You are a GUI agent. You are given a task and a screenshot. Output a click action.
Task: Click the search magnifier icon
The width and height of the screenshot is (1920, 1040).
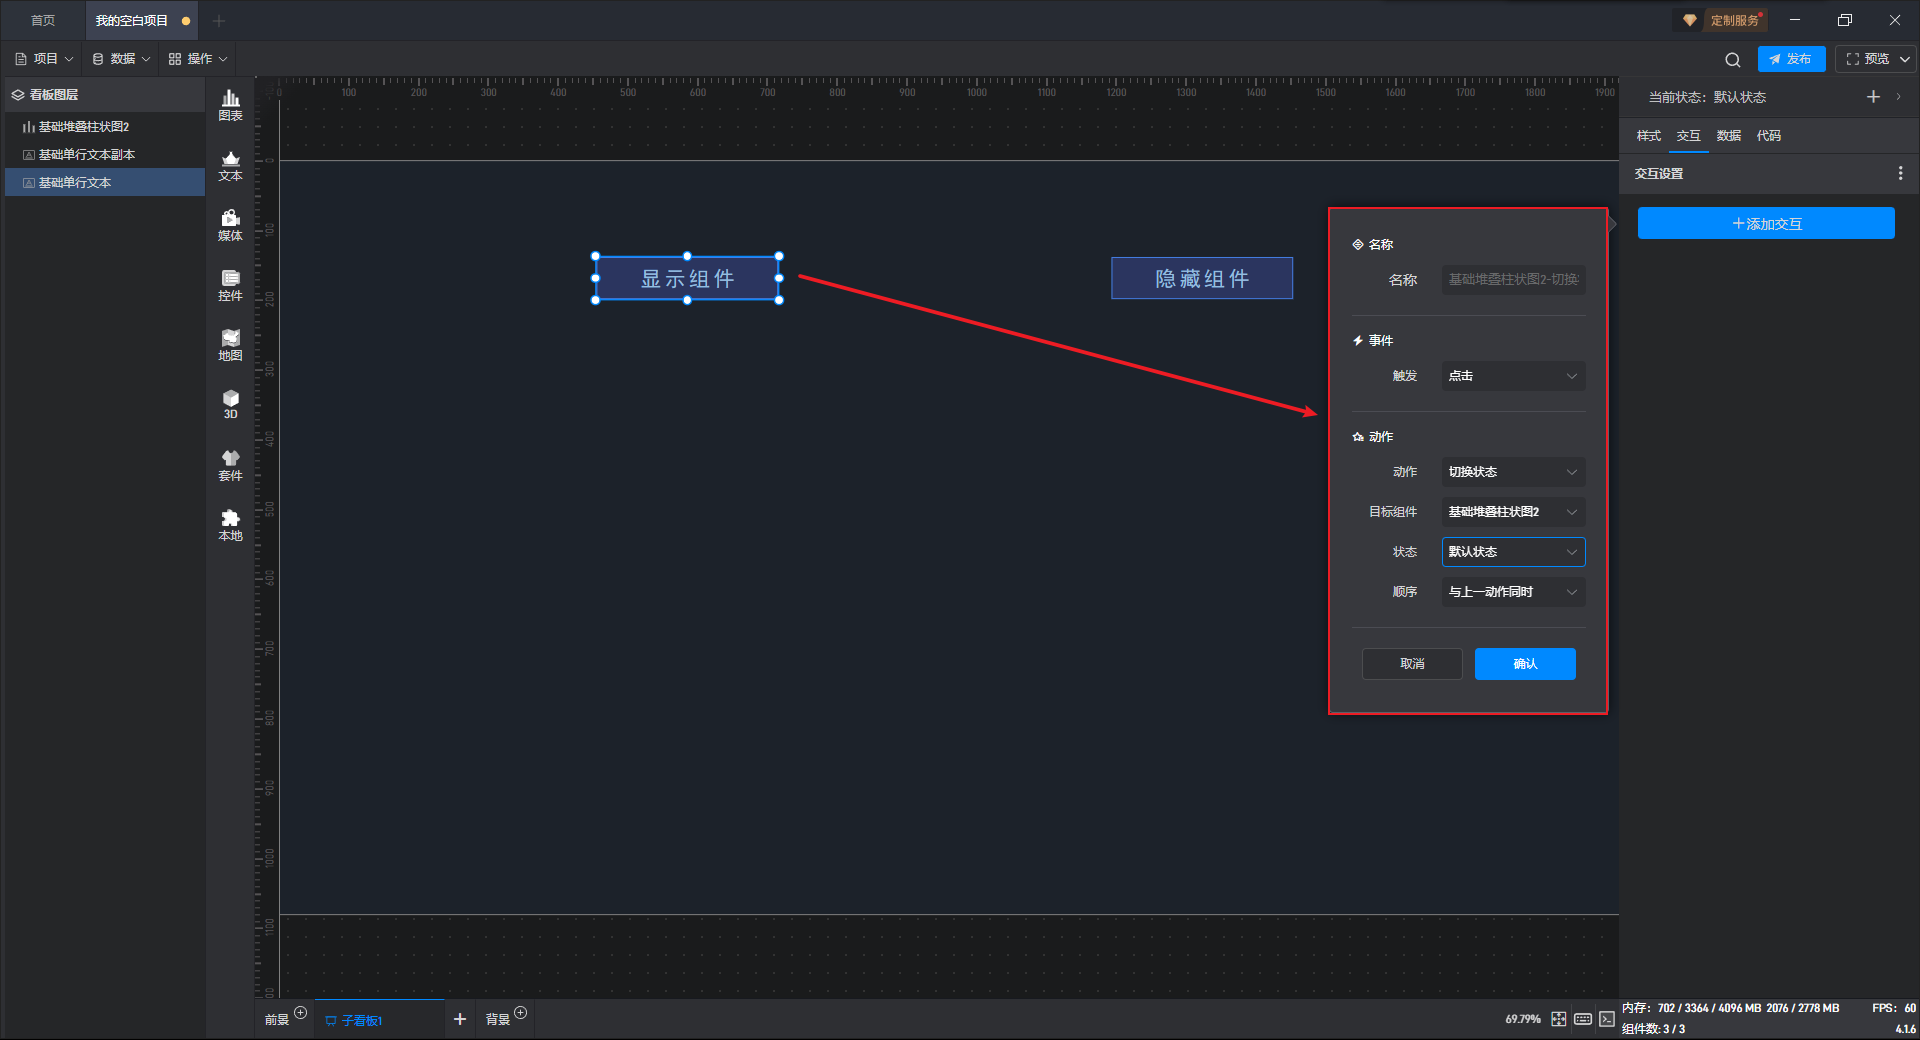pyautogui.click(x=1732, y=60)
